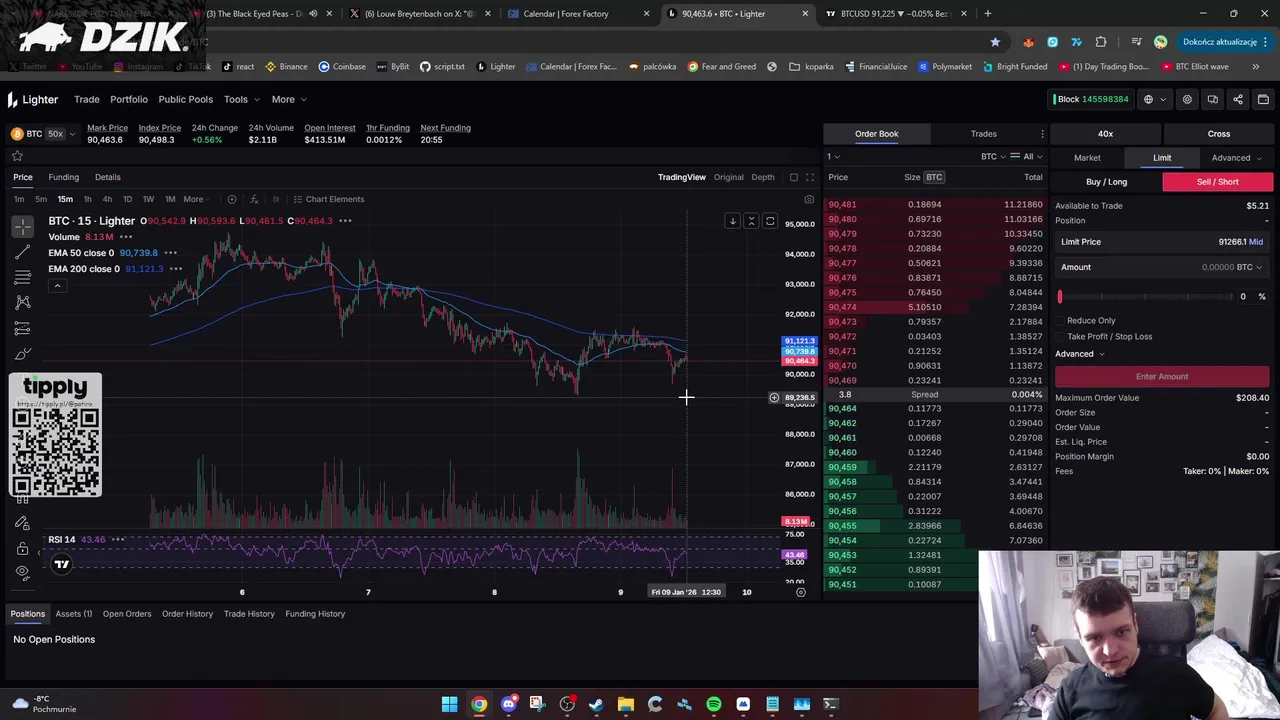
Task: Select the brush drawing tool
Action: coord(23,353)
